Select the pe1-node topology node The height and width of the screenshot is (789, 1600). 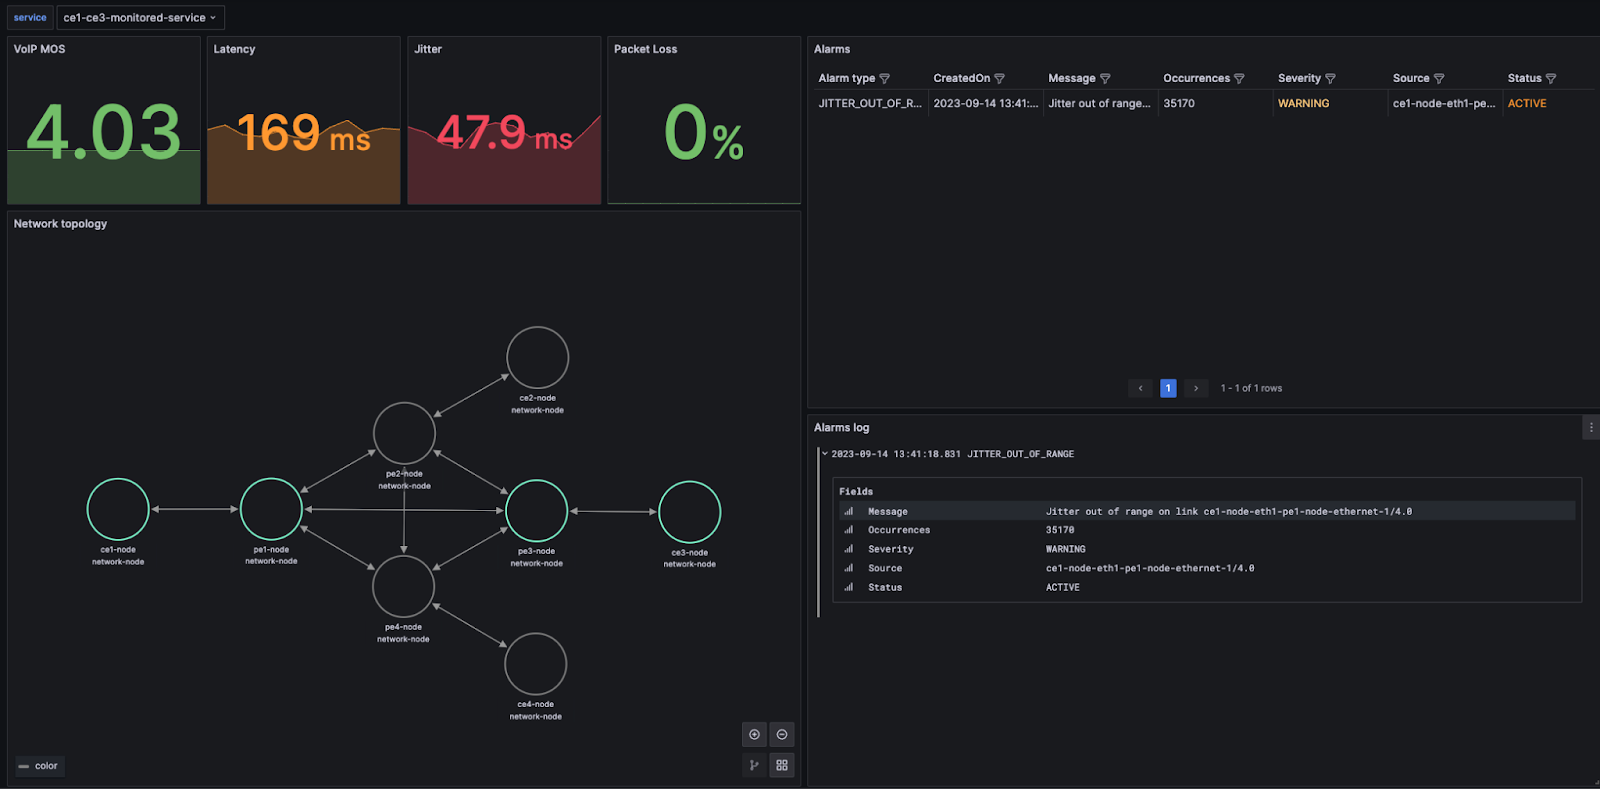271,509
